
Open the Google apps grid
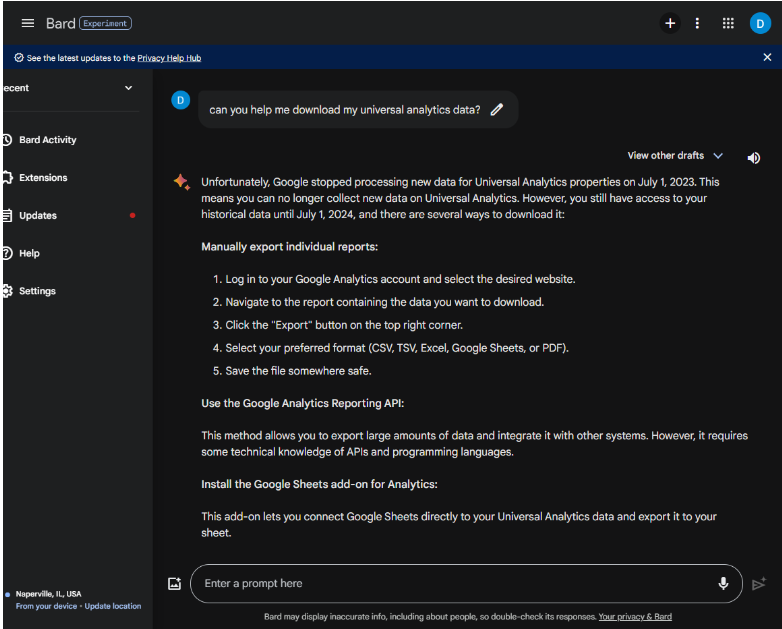pyautogui.click(x=728, y=23)
